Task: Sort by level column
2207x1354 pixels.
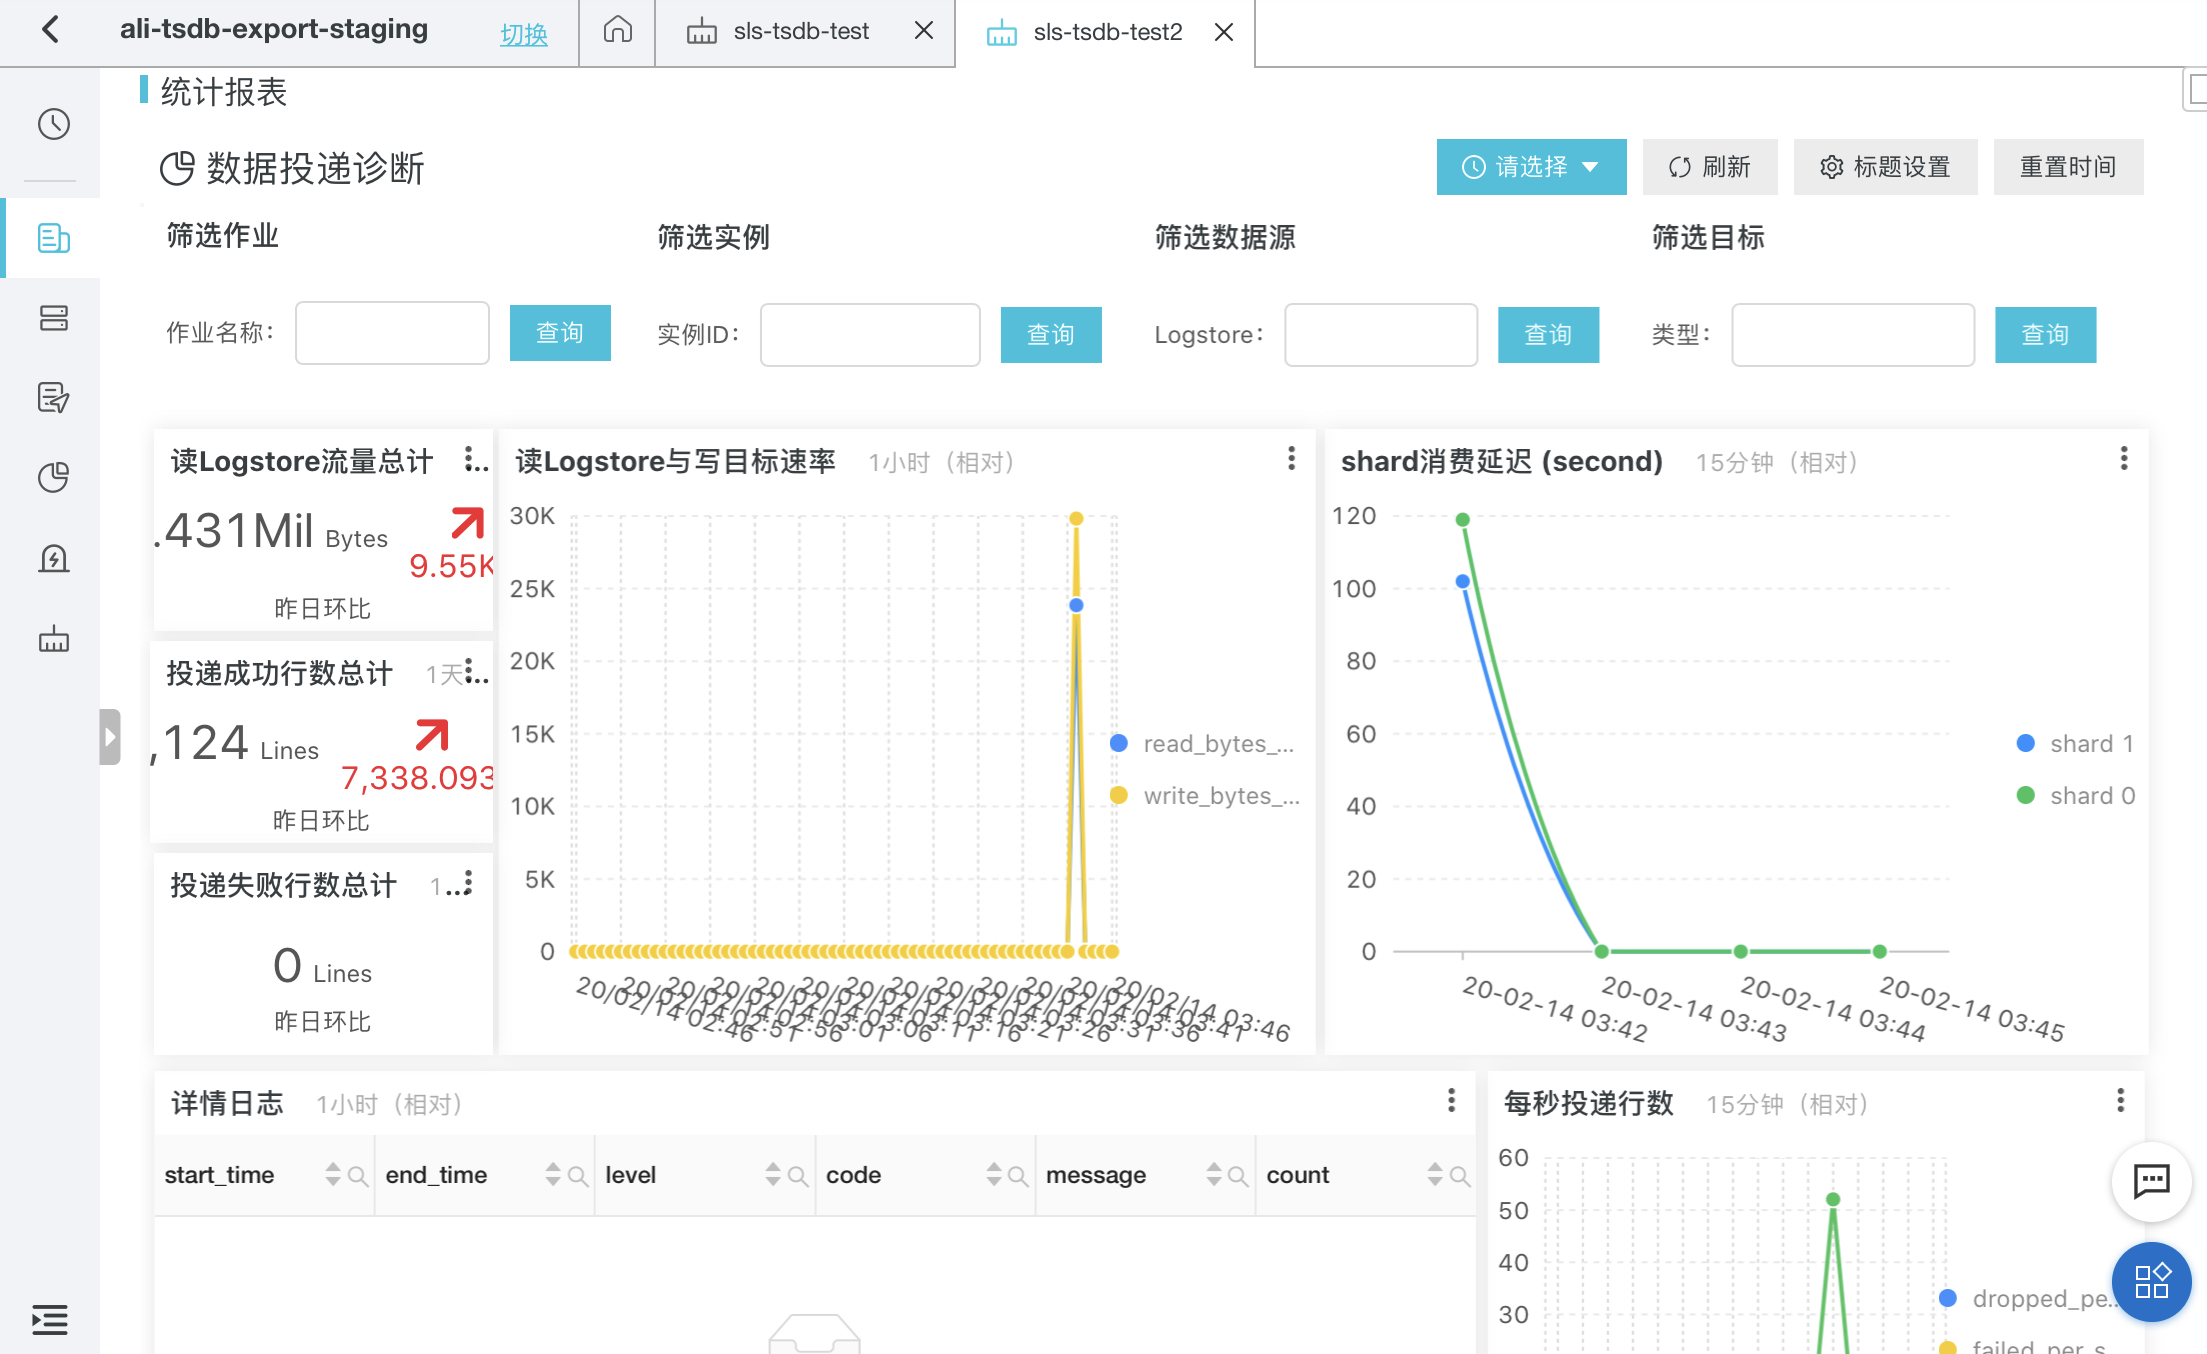Action: 773,1175
